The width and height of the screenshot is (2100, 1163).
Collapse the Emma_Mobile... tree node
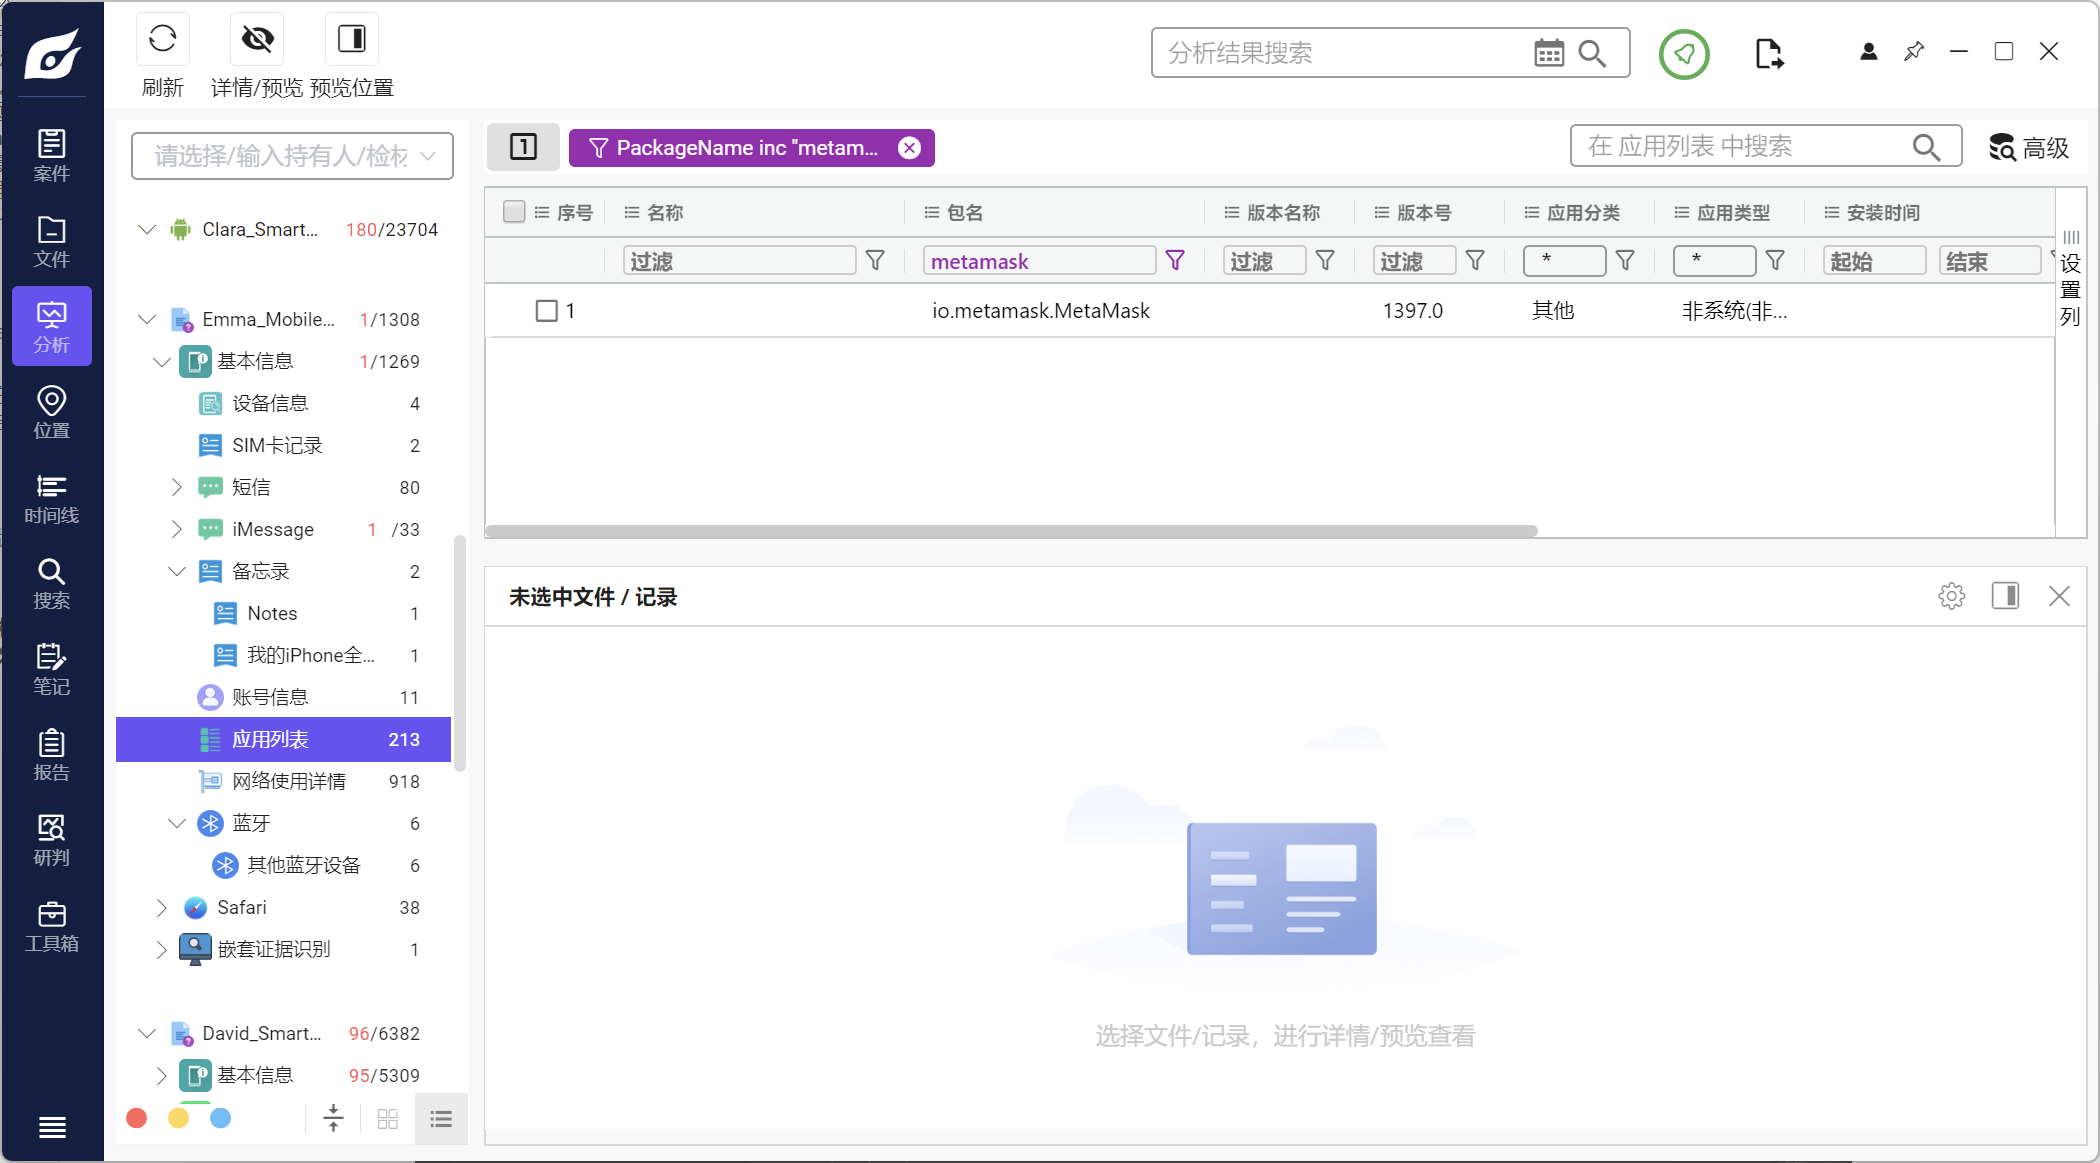click(147, 319)
